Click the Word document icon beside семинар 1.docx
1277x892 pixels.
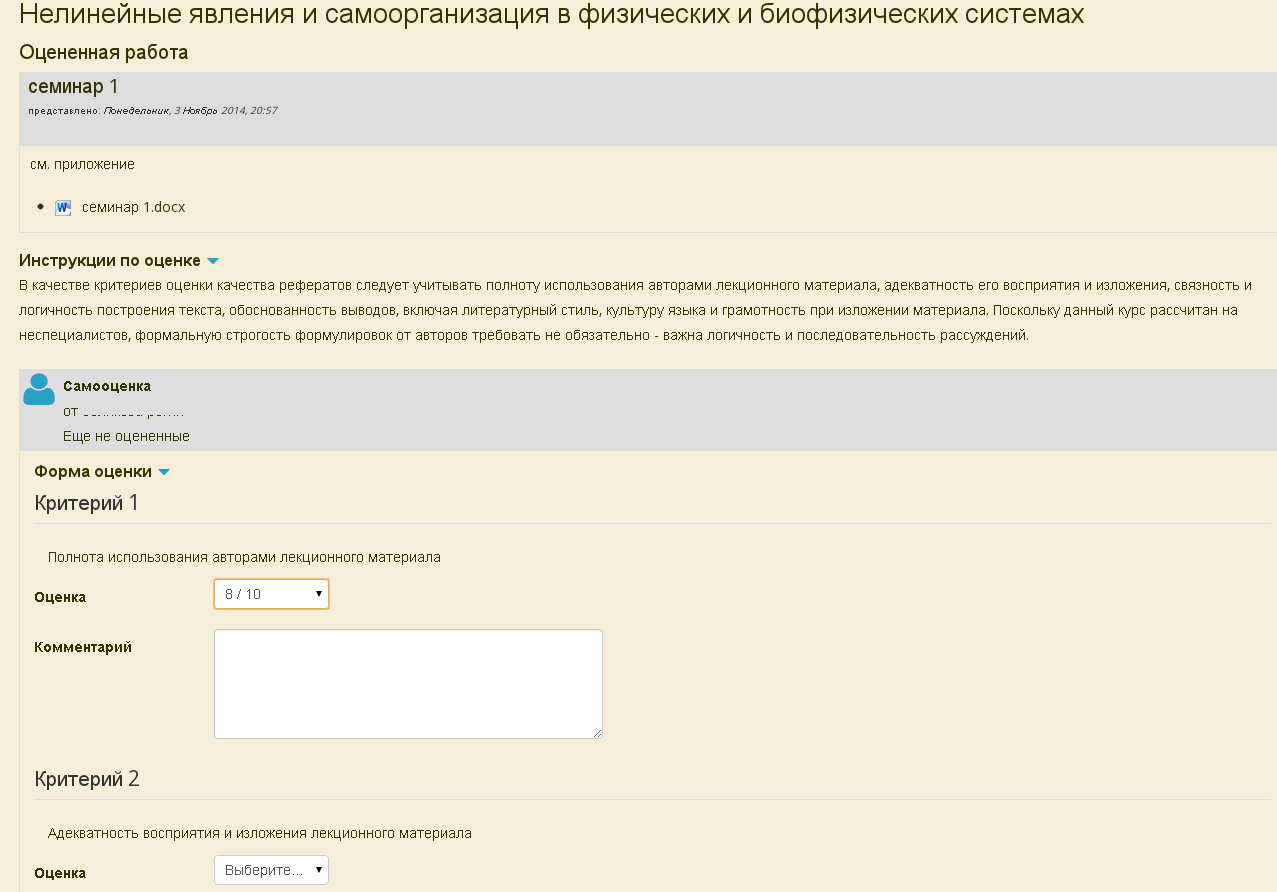[63, 208]
